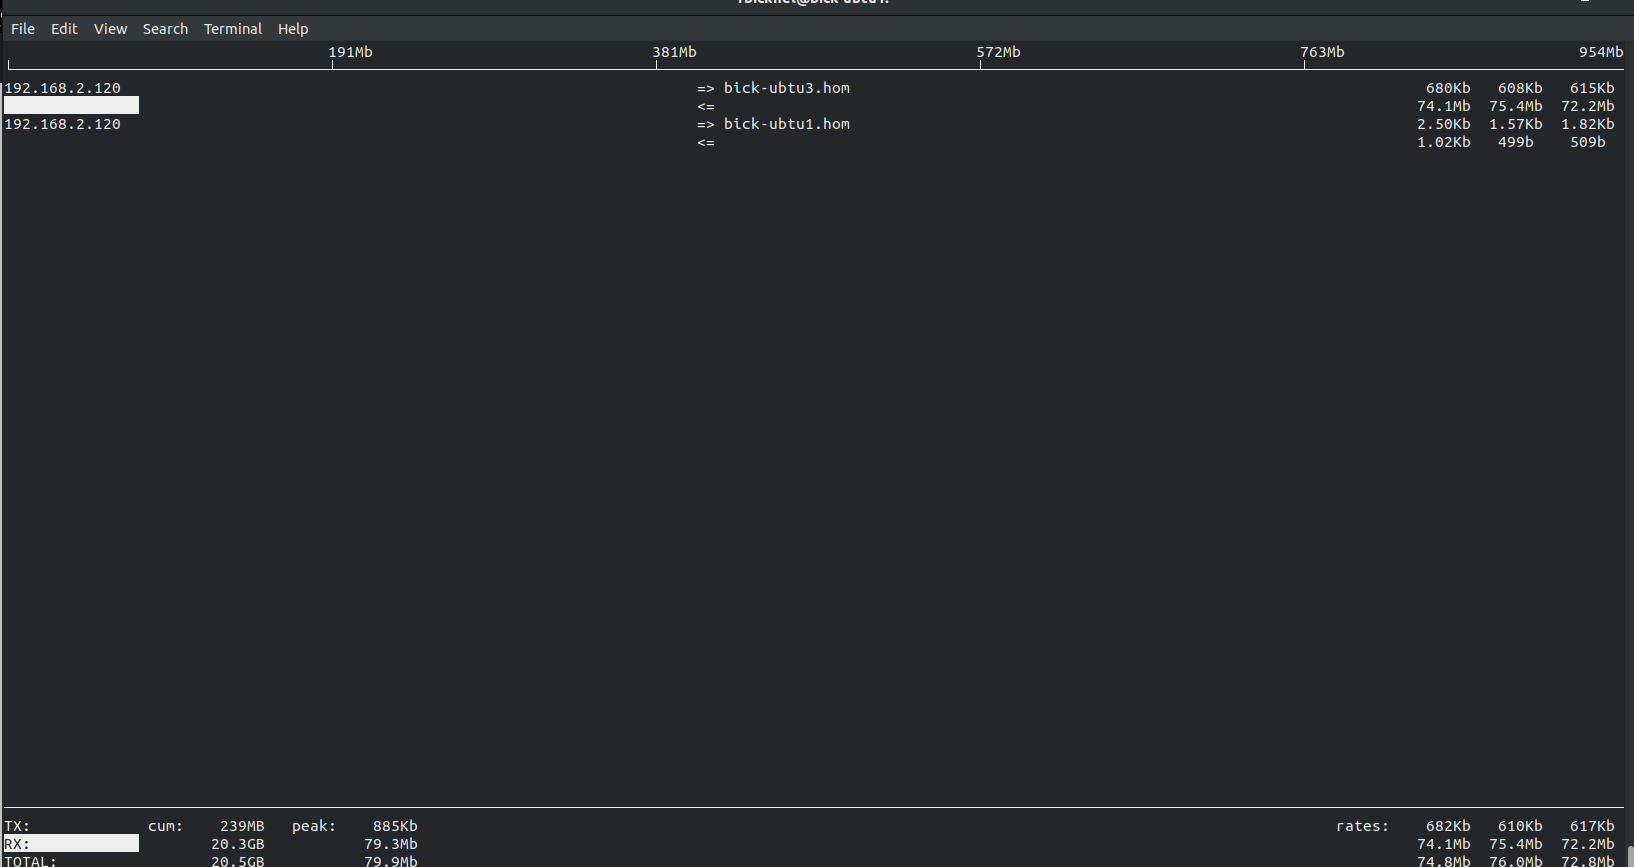Click the 191Mb scale marker
The image size is (1634, 867).
(350, 52)
